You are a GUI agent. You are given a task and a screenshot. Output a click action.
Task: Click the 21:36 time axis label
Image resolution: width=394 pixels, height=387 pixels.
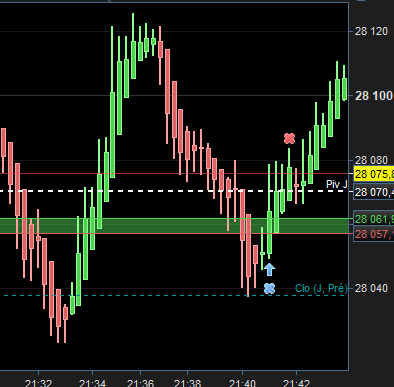pyautogui.click(x=140, y=383)
